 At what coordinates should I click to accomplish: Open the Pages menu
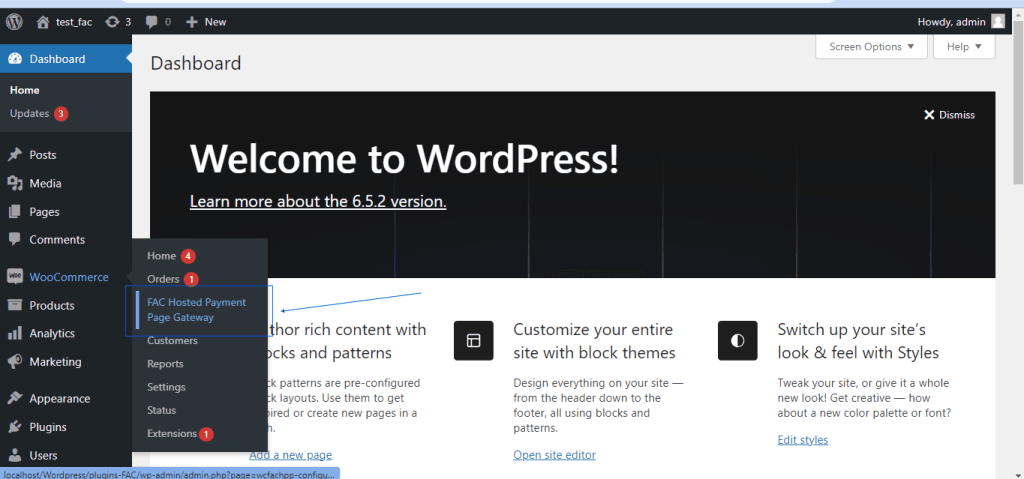click(x=44, y=212)
